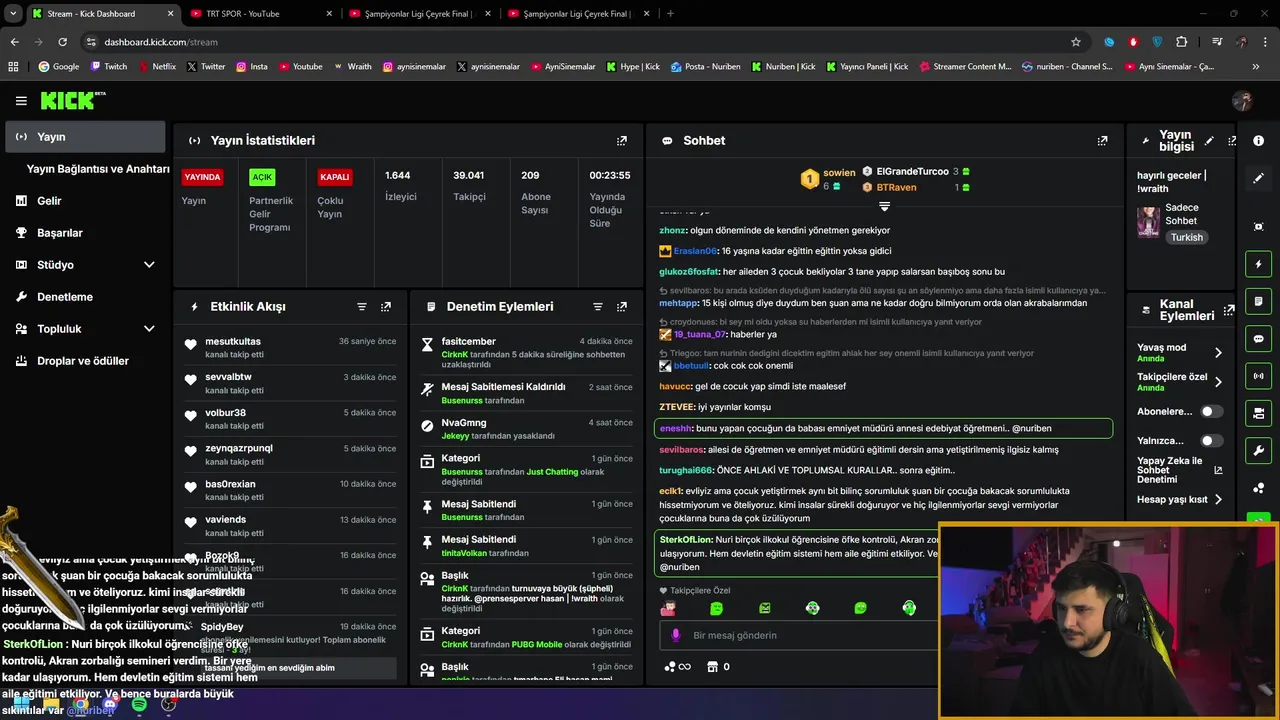Open the new tab plus button
The width and height of the screenshot is (1280, 720).
click(x=670, y=14)
